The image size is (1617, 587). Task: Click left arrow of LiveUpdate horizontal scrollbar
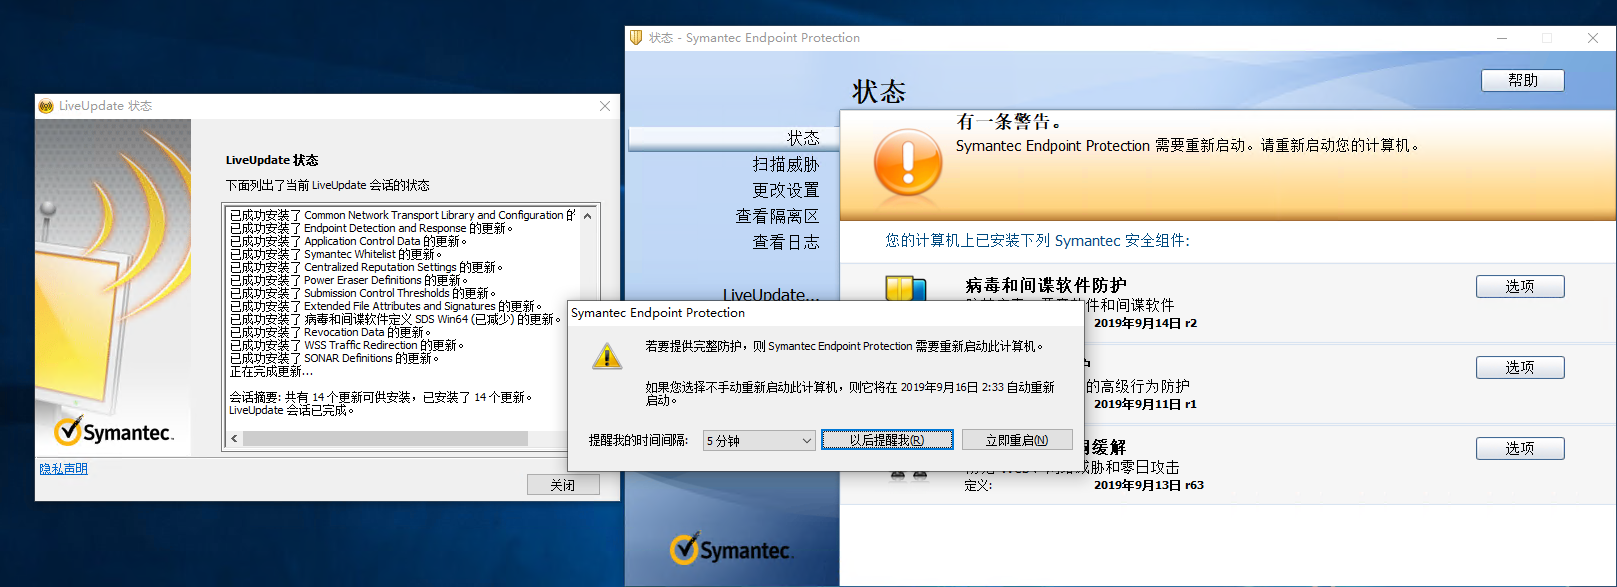234,439
